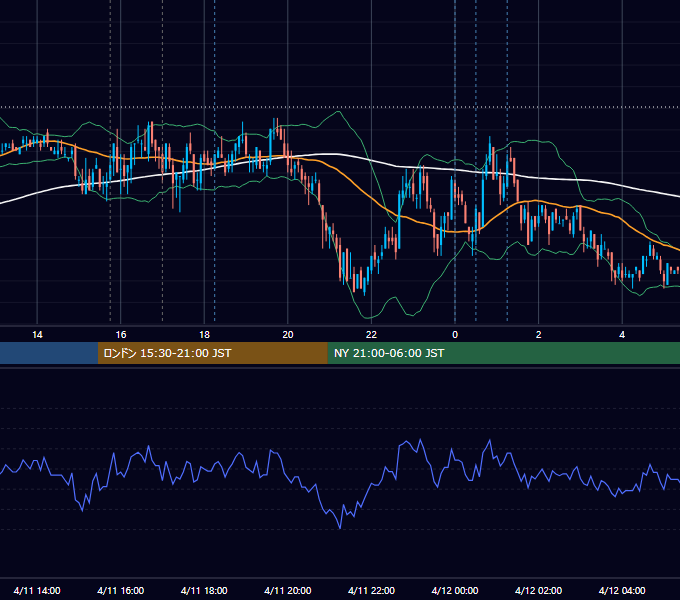Click the 18 hour axis label
This screenshot has width=680, height=600.
pyautogui.click(x=204, y=335)
